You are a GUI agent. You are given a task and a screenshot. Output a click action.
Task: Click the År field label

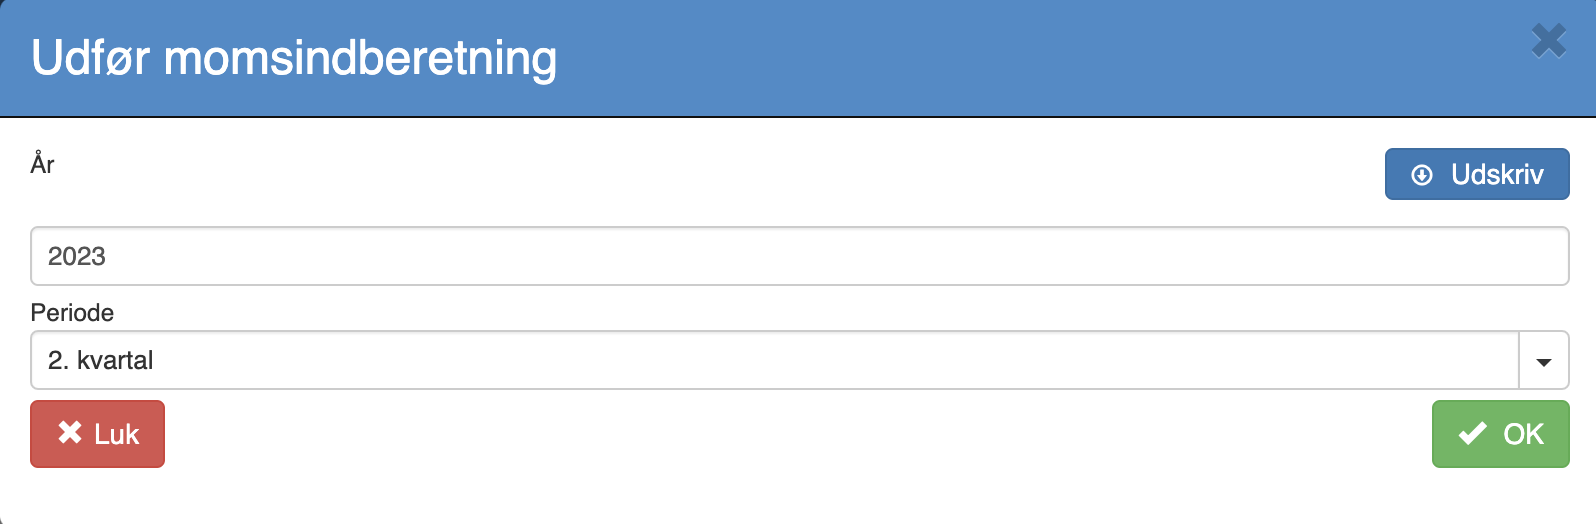(42, 163)
